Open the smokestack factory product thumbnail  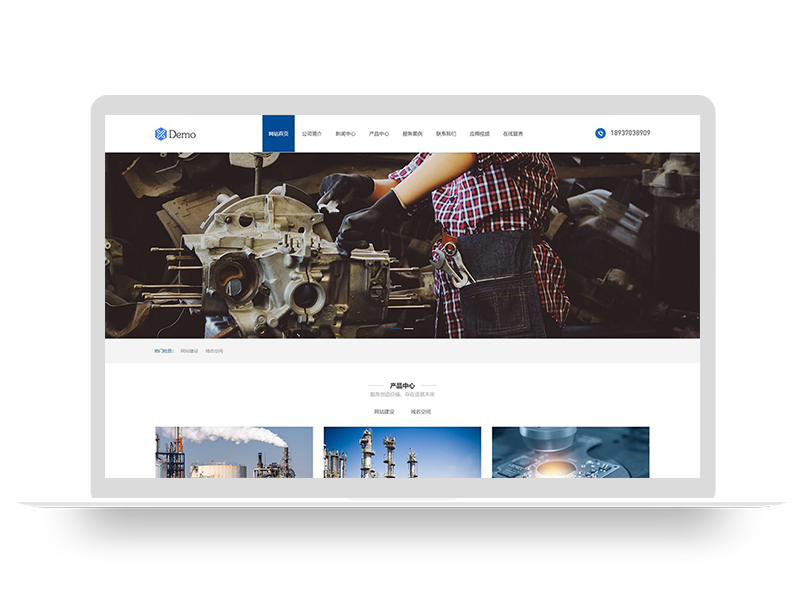click(x=234, y=452)
